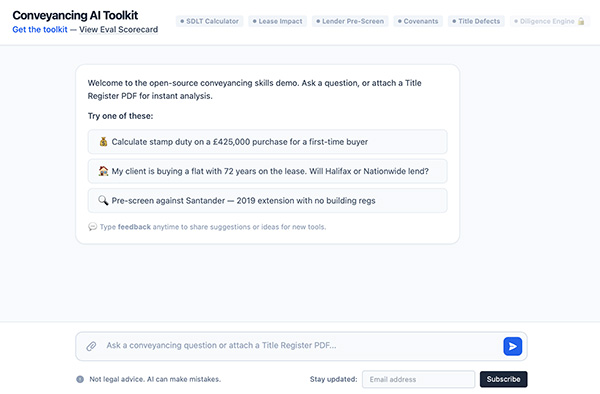Open View Eval Scorecard link
This screenshot has width=600, height=394.
pyautogui.click(x=119, y=29)
